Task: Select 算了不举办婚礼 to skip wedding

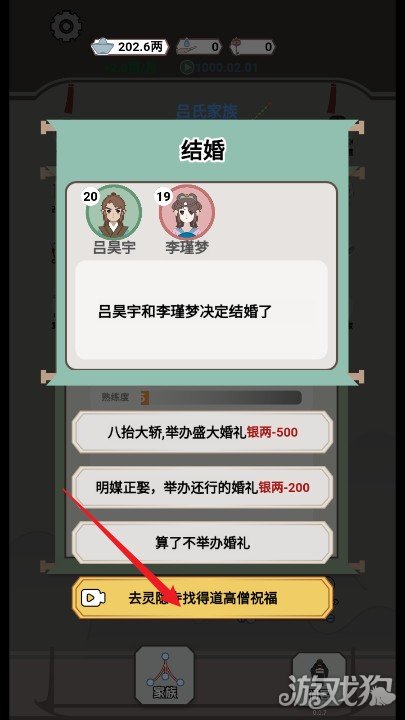Action: [x=202, y=543]
